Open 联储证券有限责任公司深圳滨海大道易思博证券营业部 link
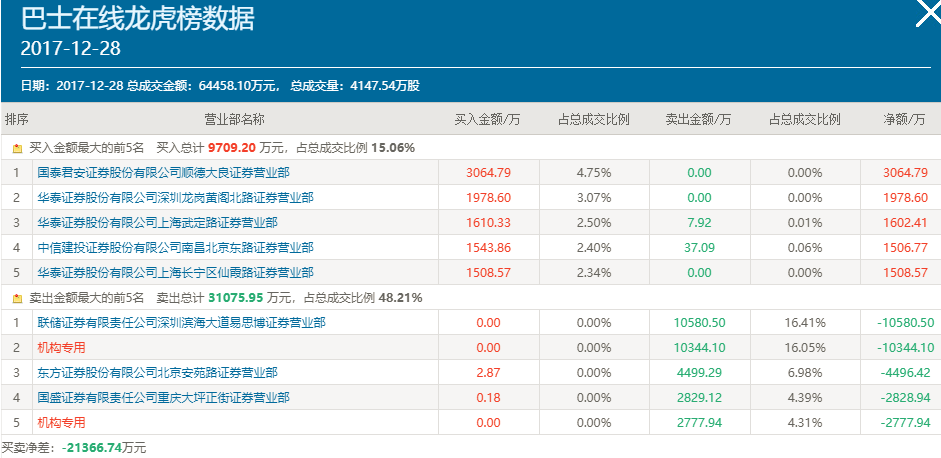The width and height of the screenshot is (941, 458). point(181,323)
